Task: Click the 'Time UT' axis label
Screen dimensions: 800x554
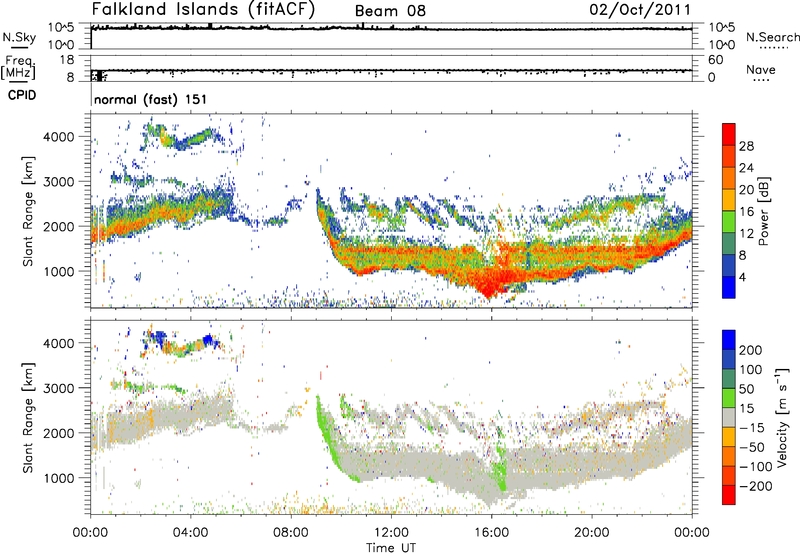Action: [391, 548]
